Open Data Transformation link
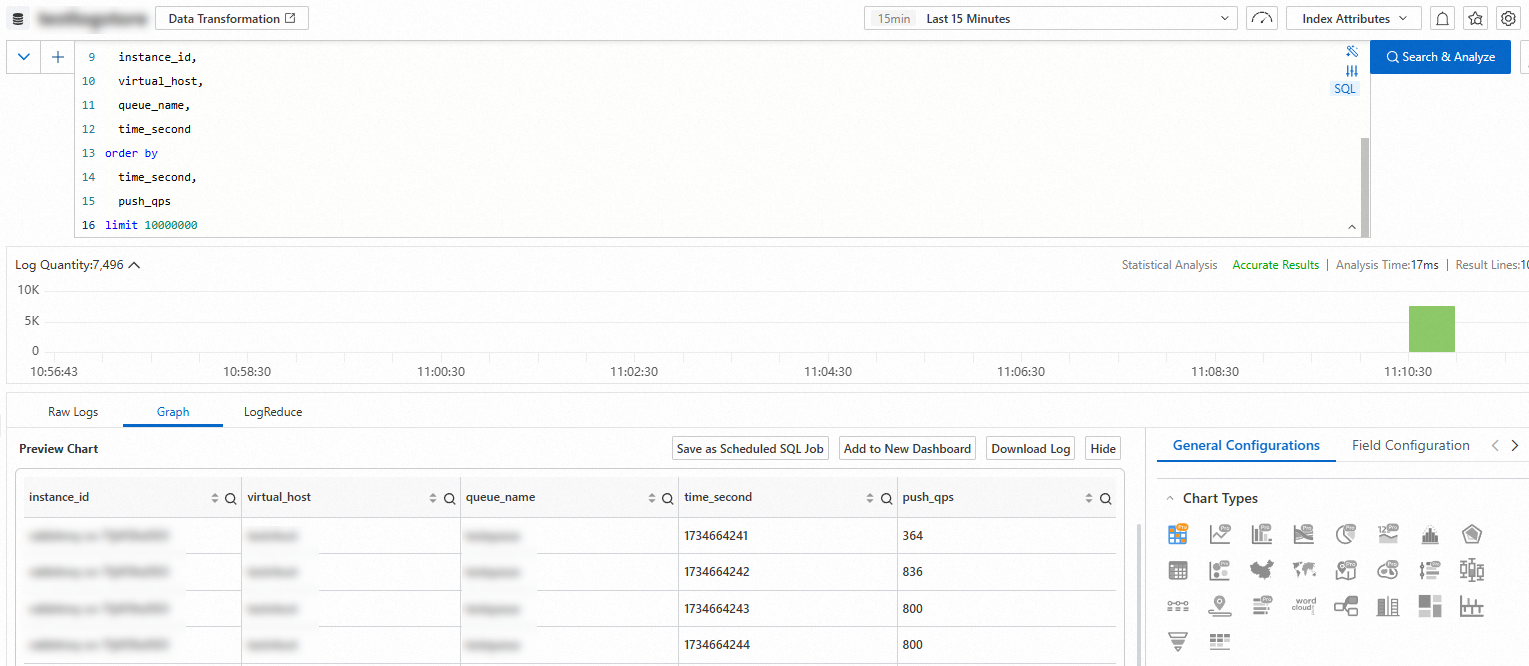The width and height of the screenshot is (1529, 666). tap(232, 19)
